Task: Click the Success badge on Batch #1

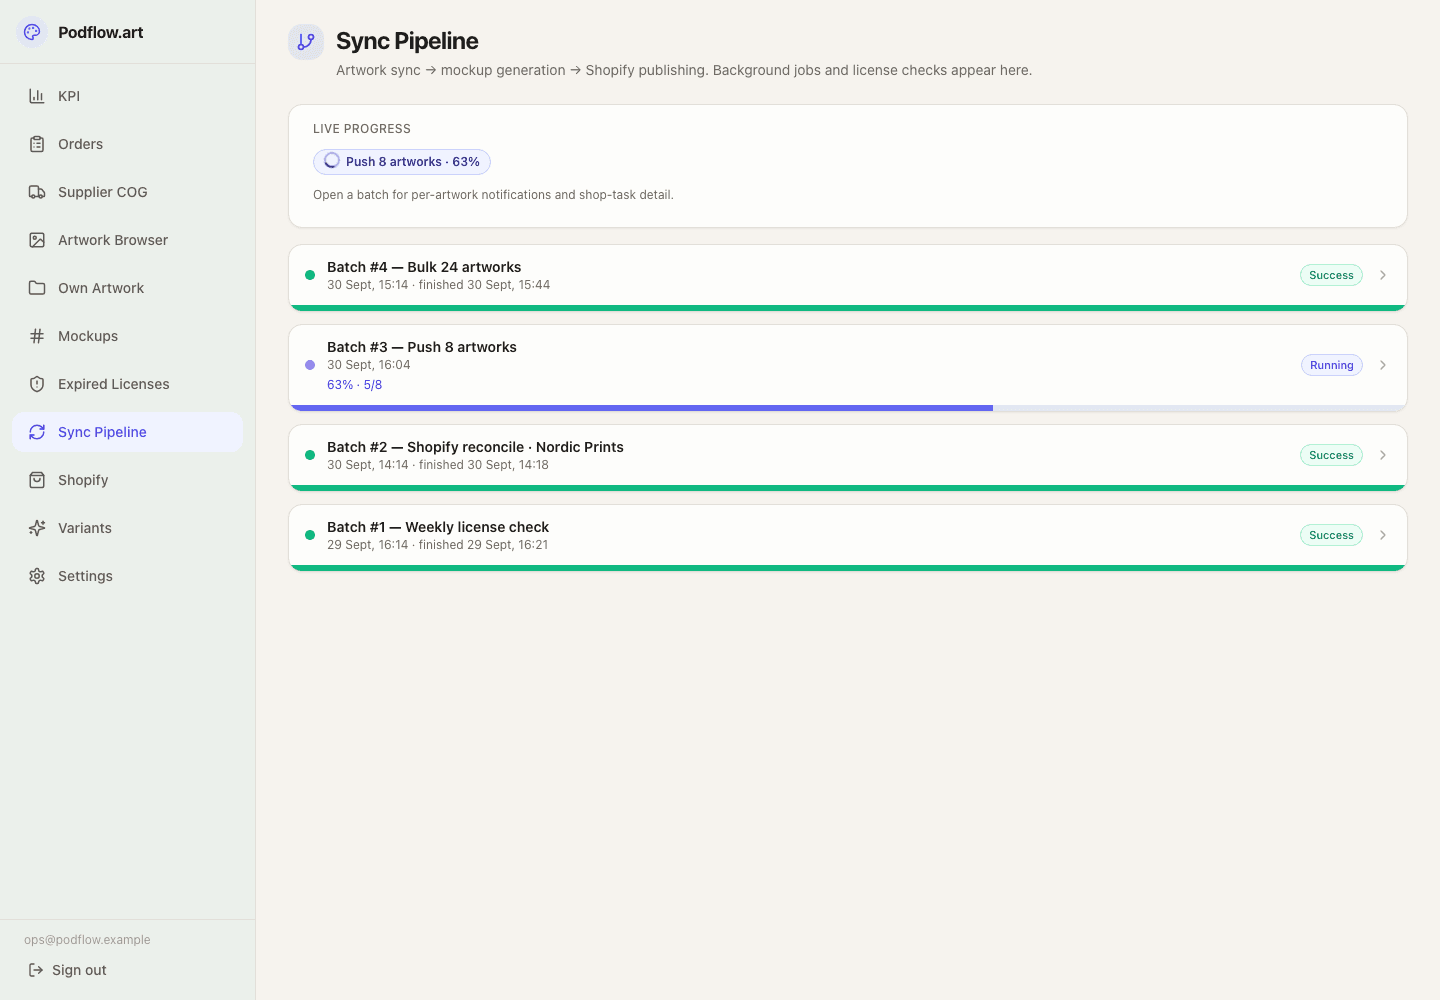Action: 1331,535
